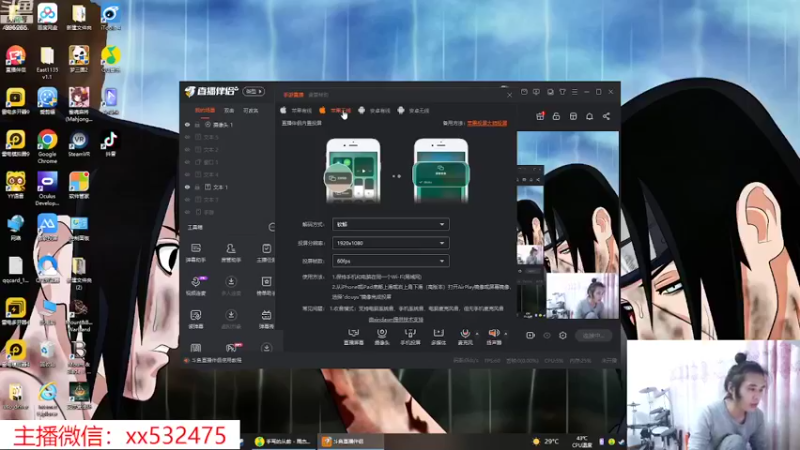Click the share icon in right panel header
Image resolution: width=800 pixels, height=450 pixels.
click(606, 116)
